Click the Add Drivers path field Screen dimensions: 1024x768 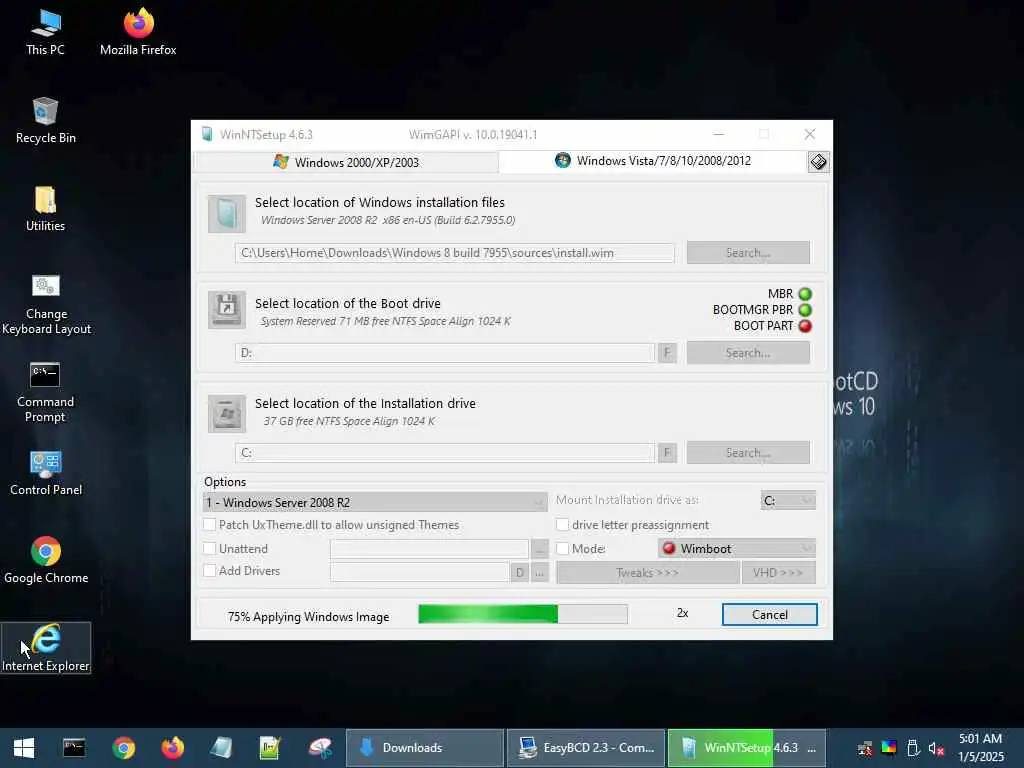(x=419, y=572)
